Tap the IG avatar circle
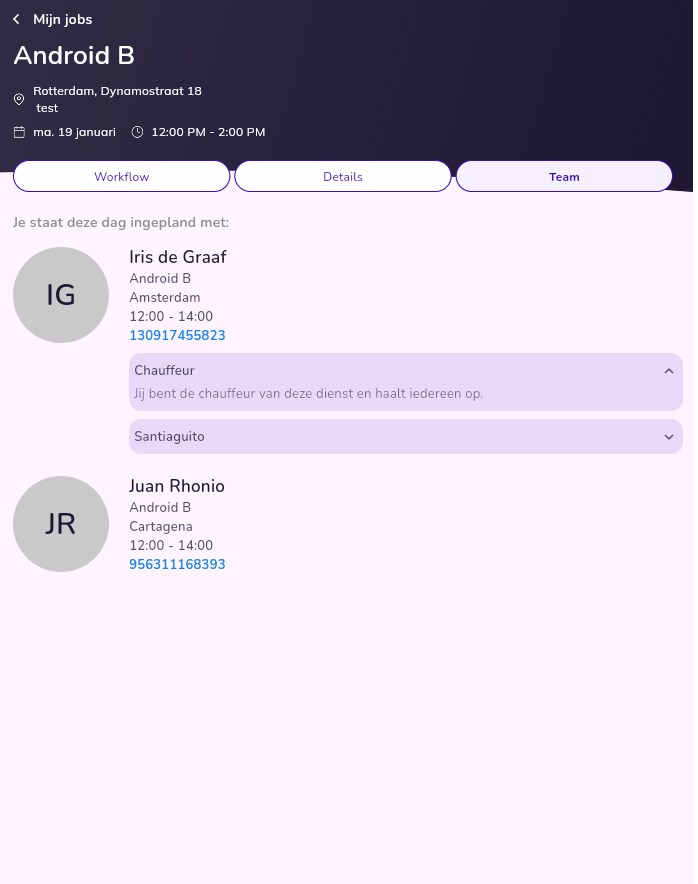Screen dimensions: 698x884 [61, 295]
